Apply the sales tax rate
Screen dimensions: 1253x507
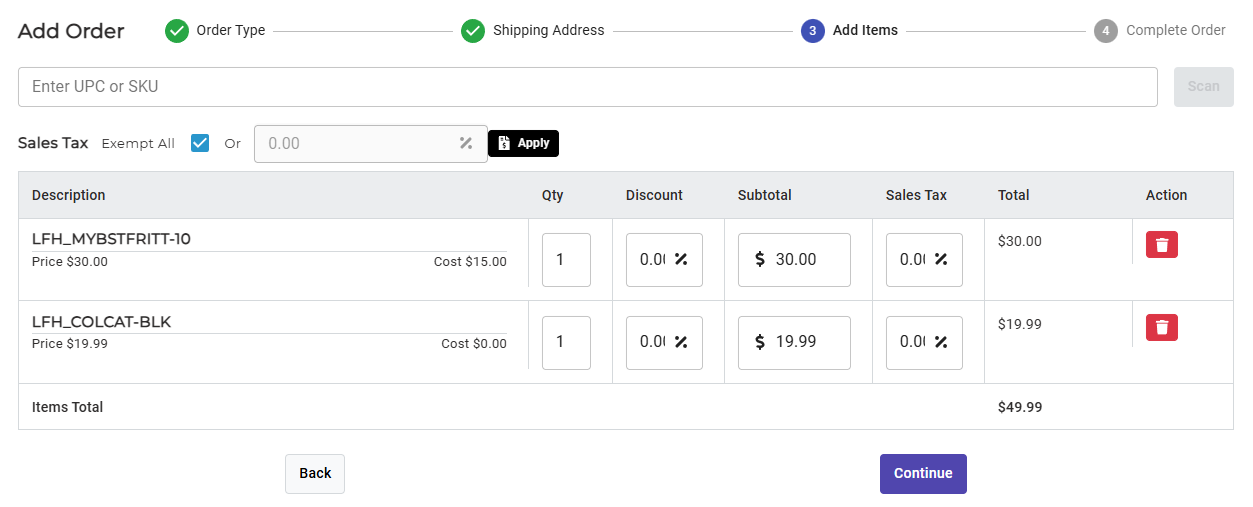[524, 143]
